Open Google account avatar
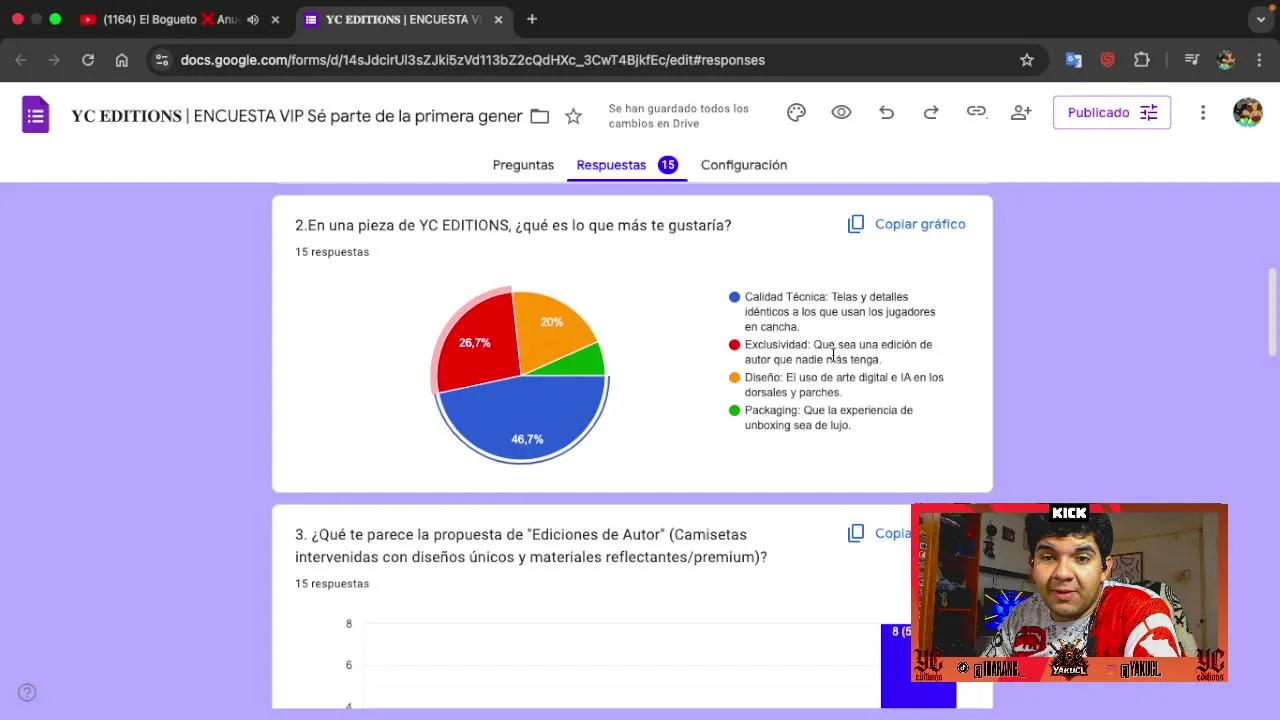This screenshot has width=1280, height=720. (x=1247, y=112)
